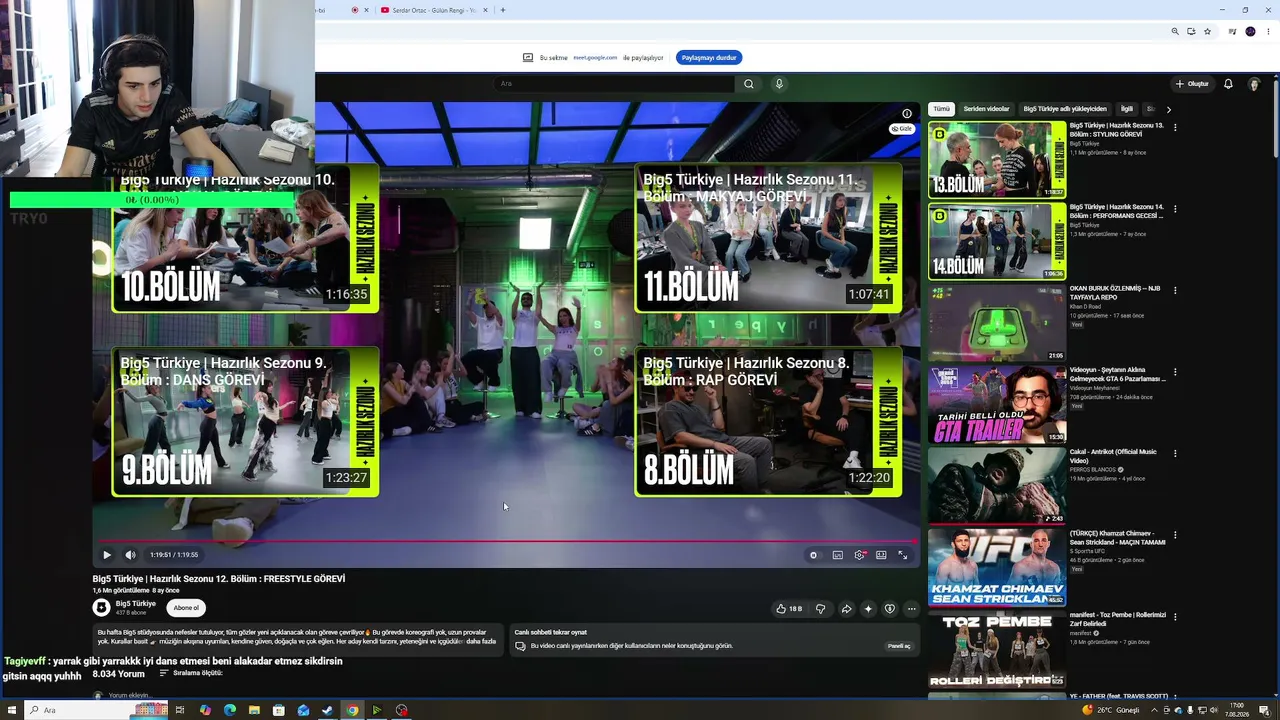Open the meet.google.com link in sharing bar

(x=595, y=58)
